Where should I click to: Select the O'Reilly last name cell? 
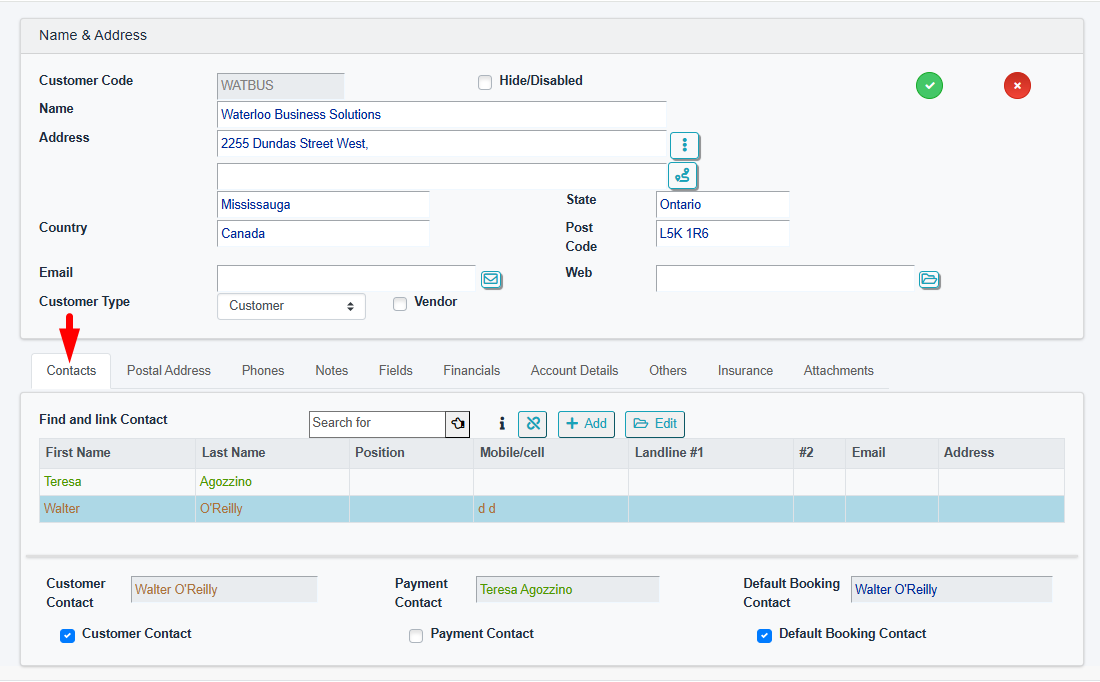coord(272,509)
